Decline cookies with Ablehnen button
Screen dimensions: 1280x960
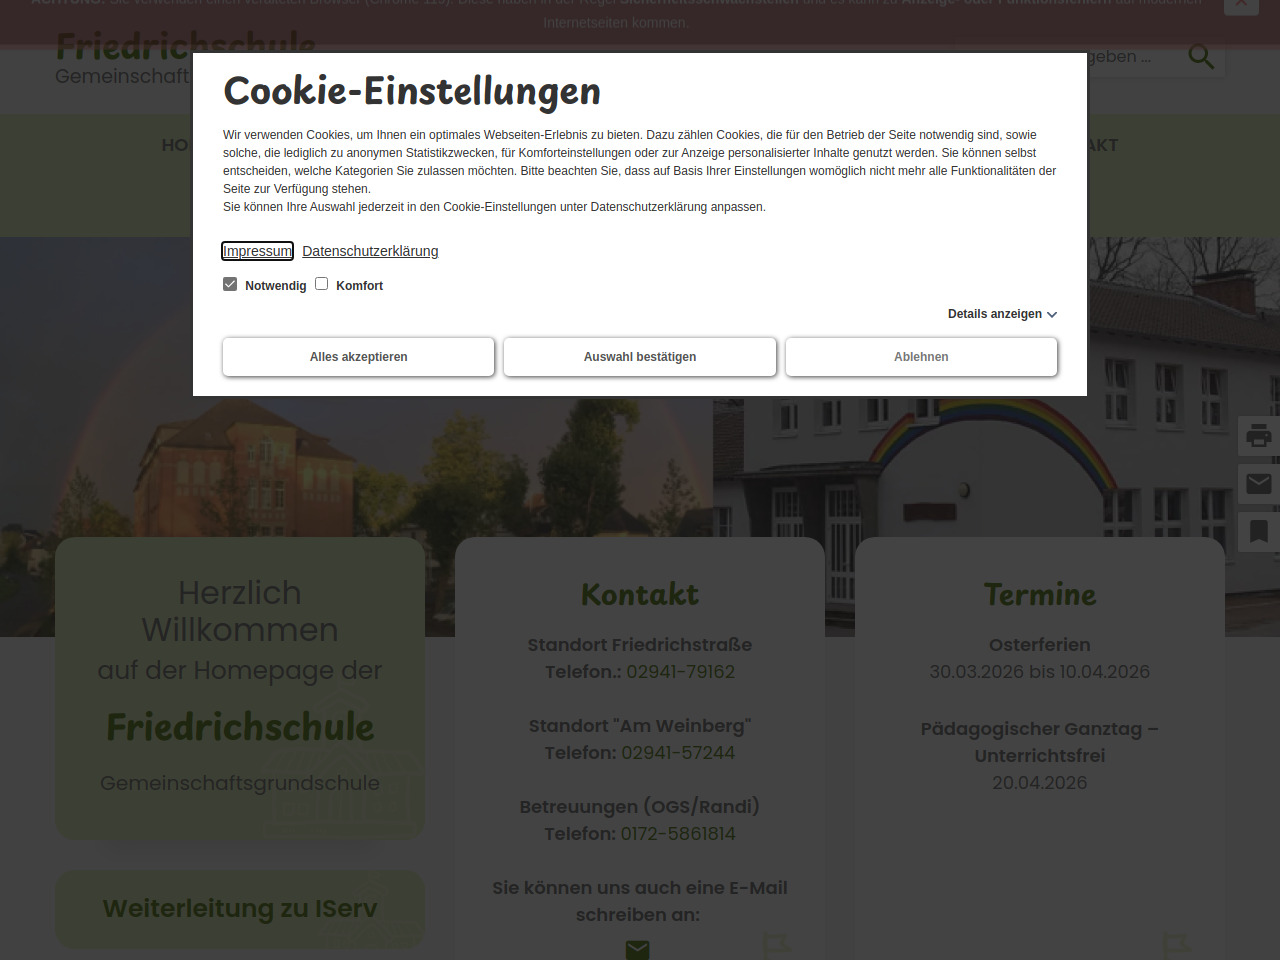[x=921, y=357]
